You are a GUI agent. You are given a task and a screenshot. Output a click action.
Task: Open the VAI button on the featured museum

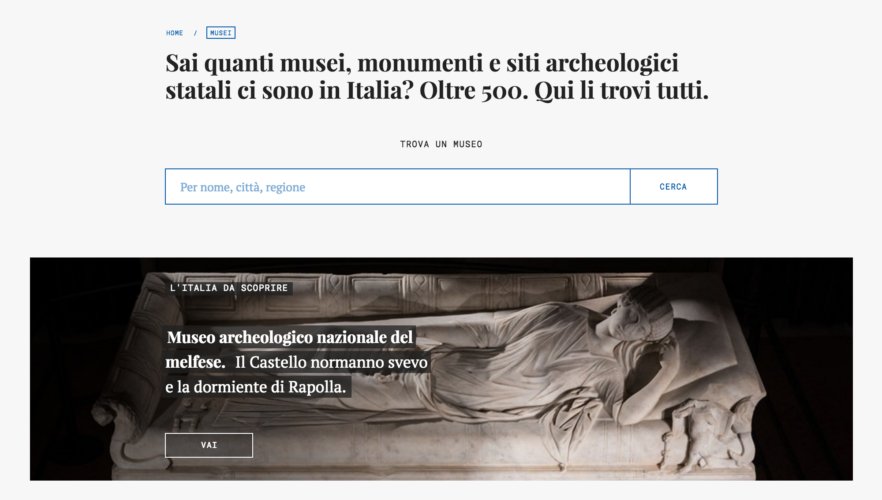click(209, 445)
